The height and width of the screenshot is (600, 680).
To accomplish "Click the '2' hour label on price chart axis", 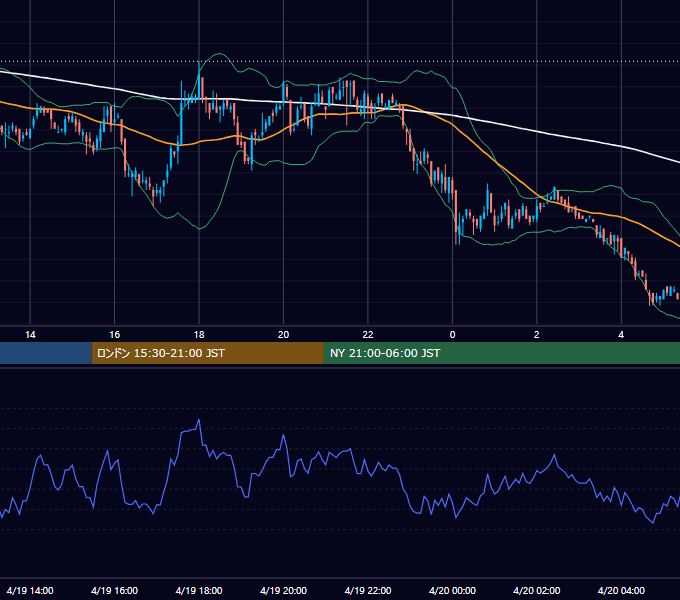I will [x=536, y=335].
